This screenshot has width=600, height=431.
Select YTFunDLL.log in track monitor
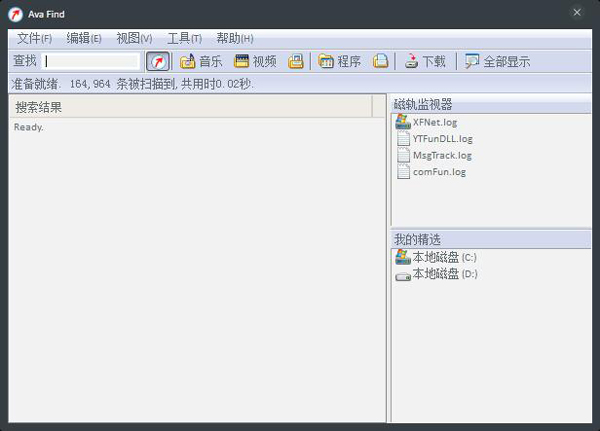click(442, 139)
